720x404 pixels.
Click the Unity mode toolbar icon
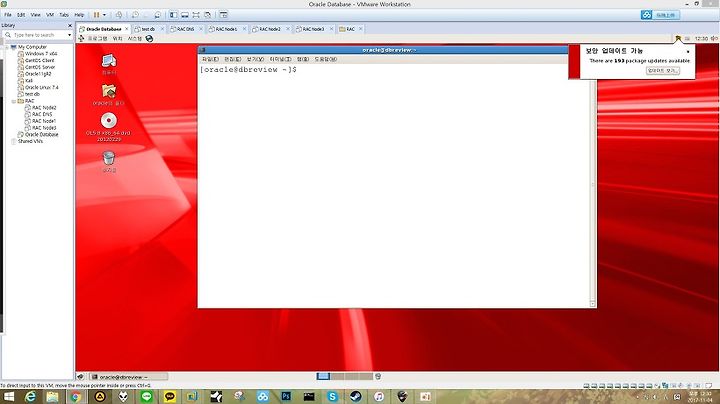pyautogui.click(x=208, y=15)
